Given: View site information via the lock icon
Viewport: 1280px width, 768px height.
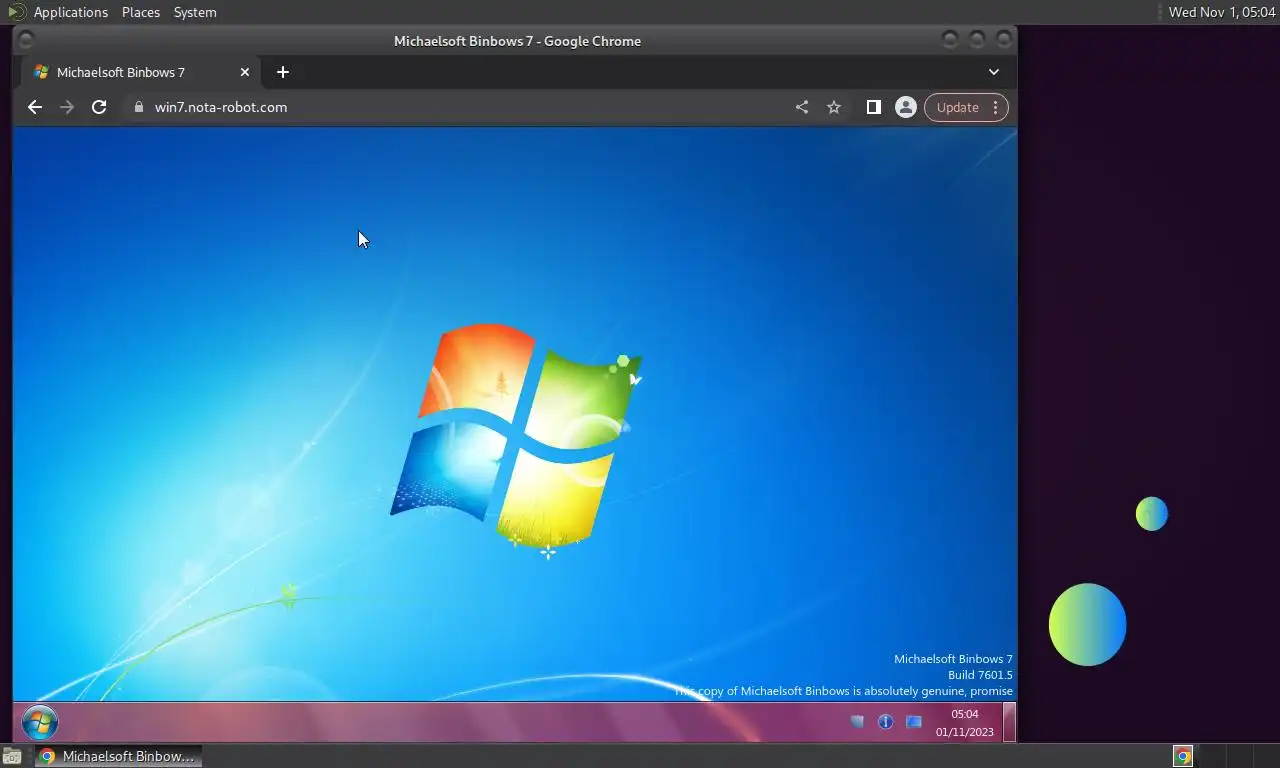Looking at the screenshot, I should point(139,107).
